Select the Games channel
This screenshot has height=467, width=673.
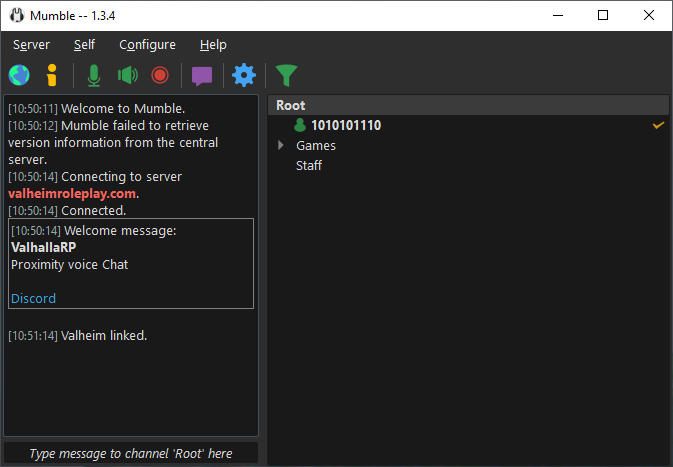[x=316, y=146]
